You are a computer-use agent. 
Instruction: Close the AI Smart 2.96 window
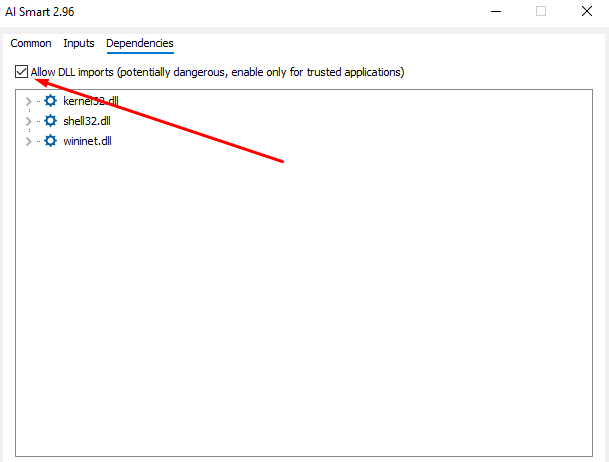pyautogui.click(x=587, y=11)
